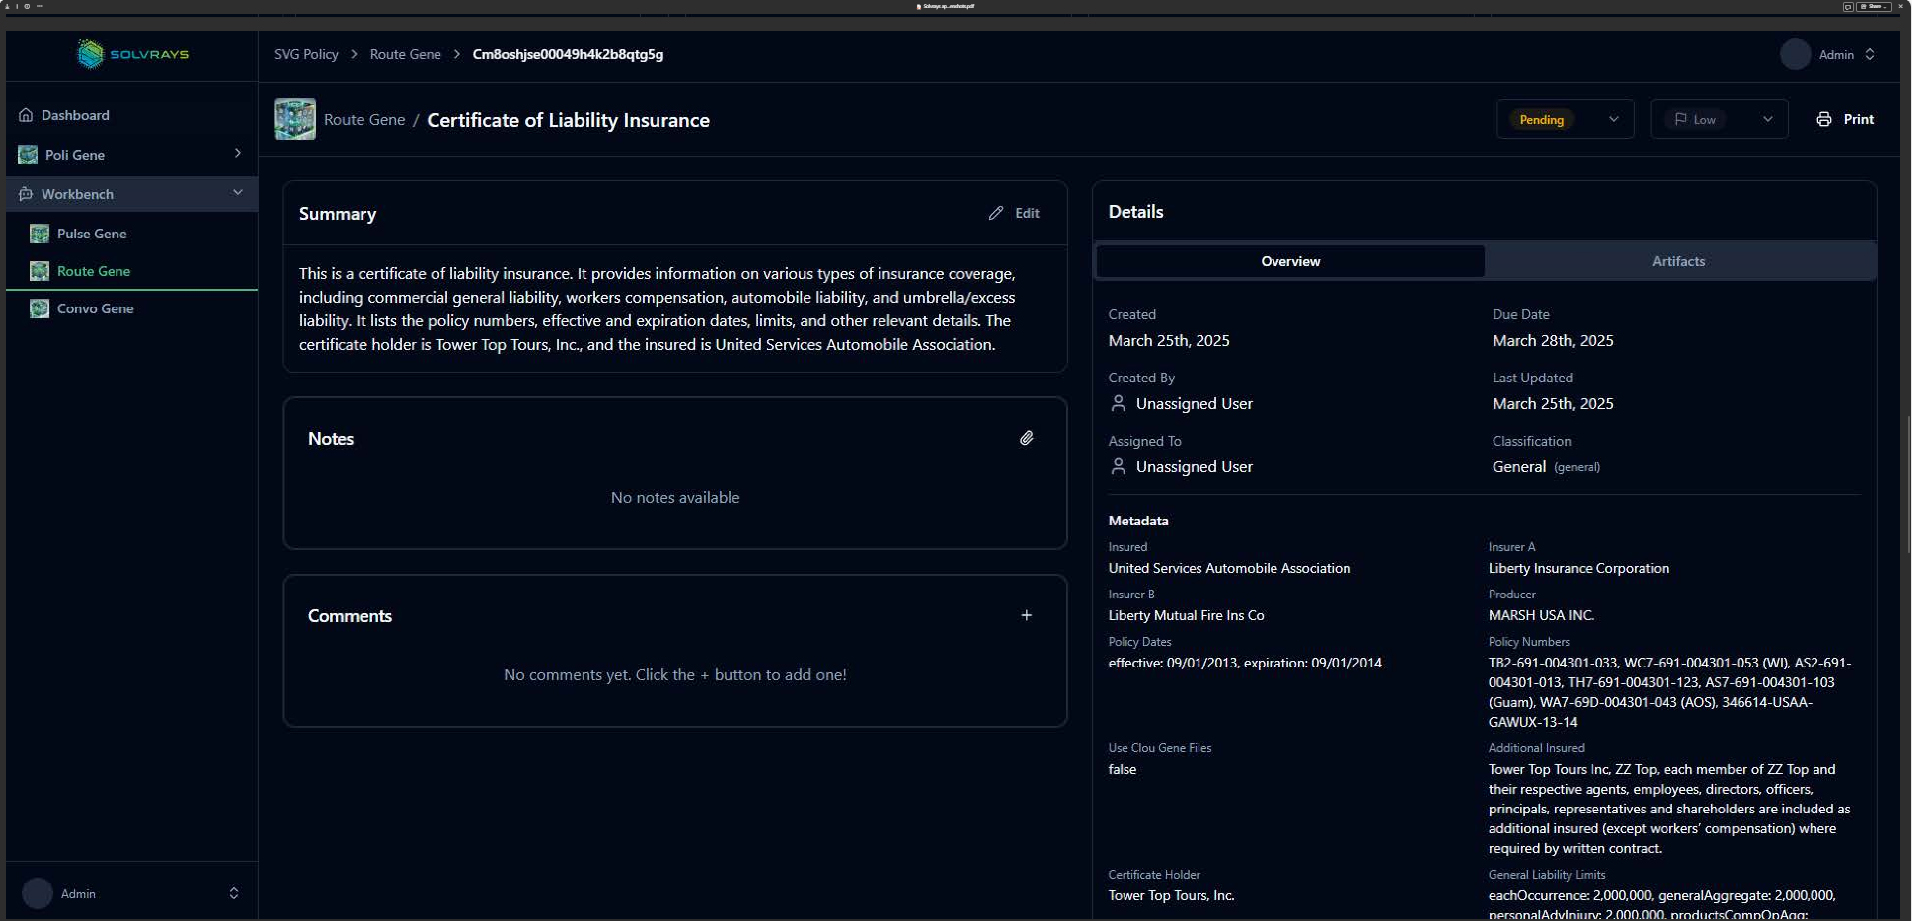The height and width of the screenshot is (921, 1912).
Task: Click the top-right Admin avatar circle
Action: click(1795, 54)
